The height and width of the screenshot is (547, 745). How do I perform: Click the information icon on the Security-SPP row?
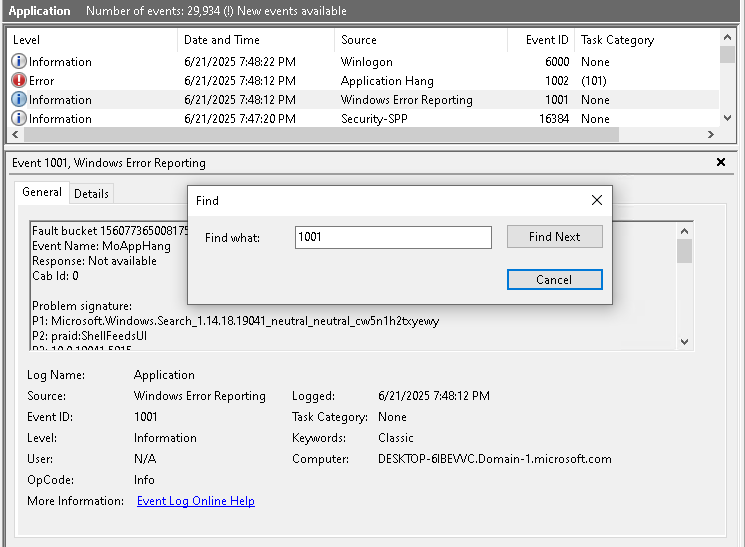19,118
